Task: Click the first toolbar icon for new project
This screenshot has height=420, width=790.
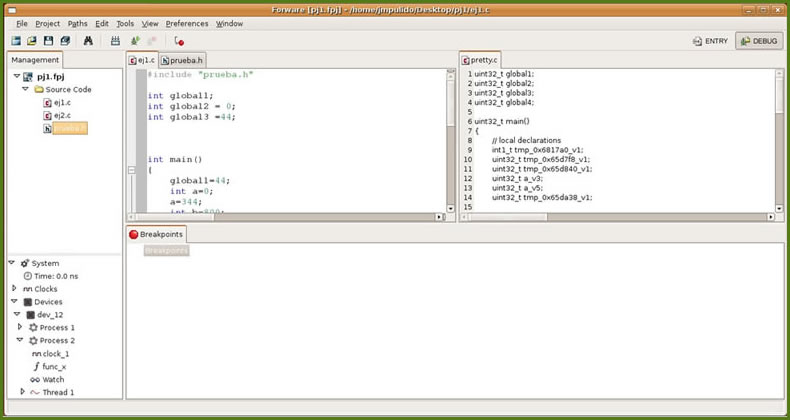Action: pyautogui.click(x=16, y=41)
